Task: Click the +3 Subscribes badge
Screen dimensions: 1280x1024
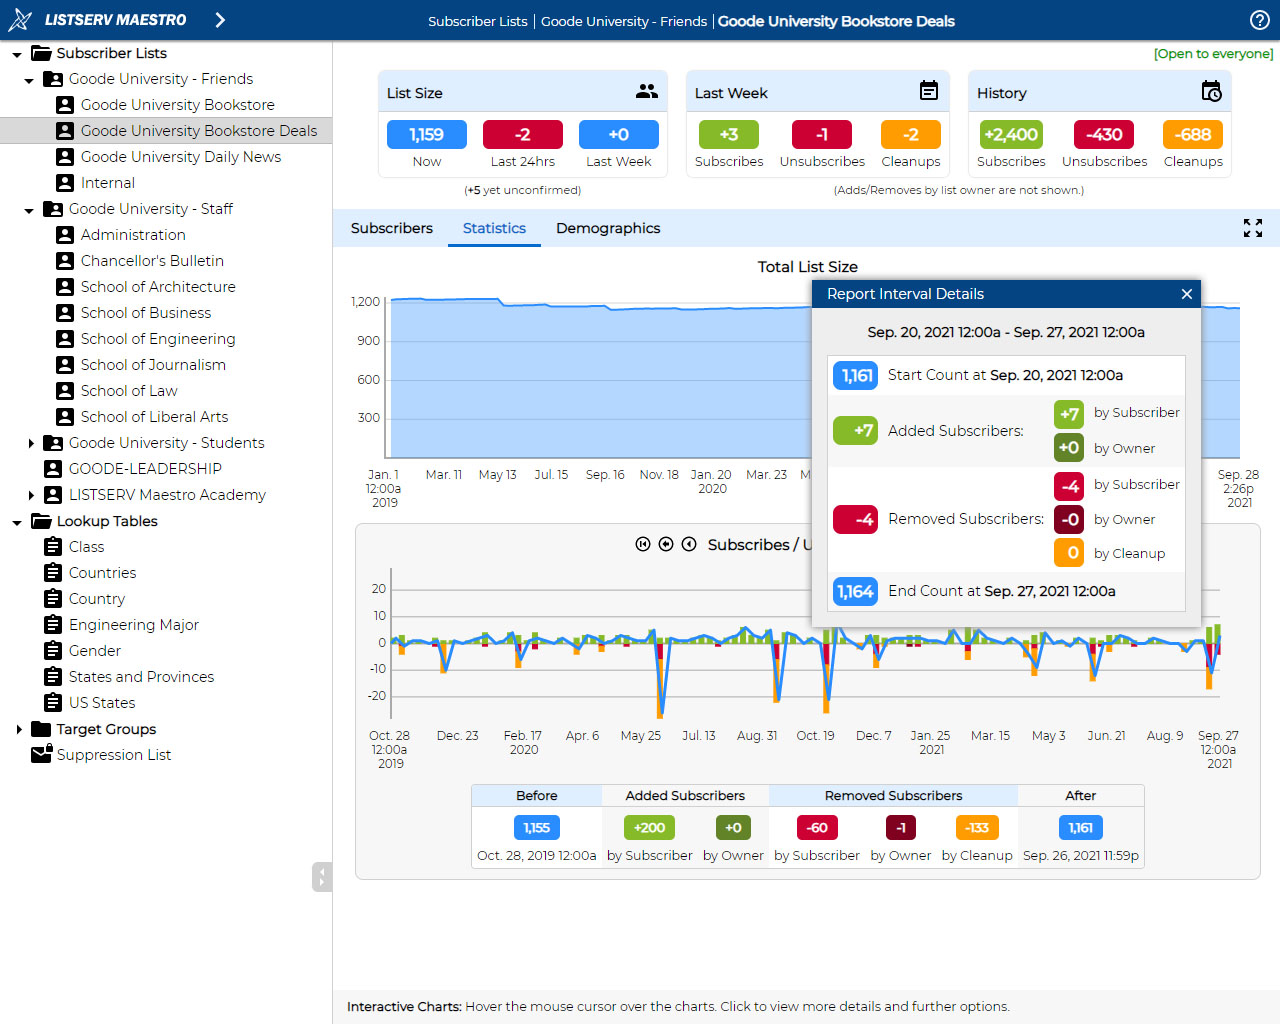Action: click(x=729, y=134)
